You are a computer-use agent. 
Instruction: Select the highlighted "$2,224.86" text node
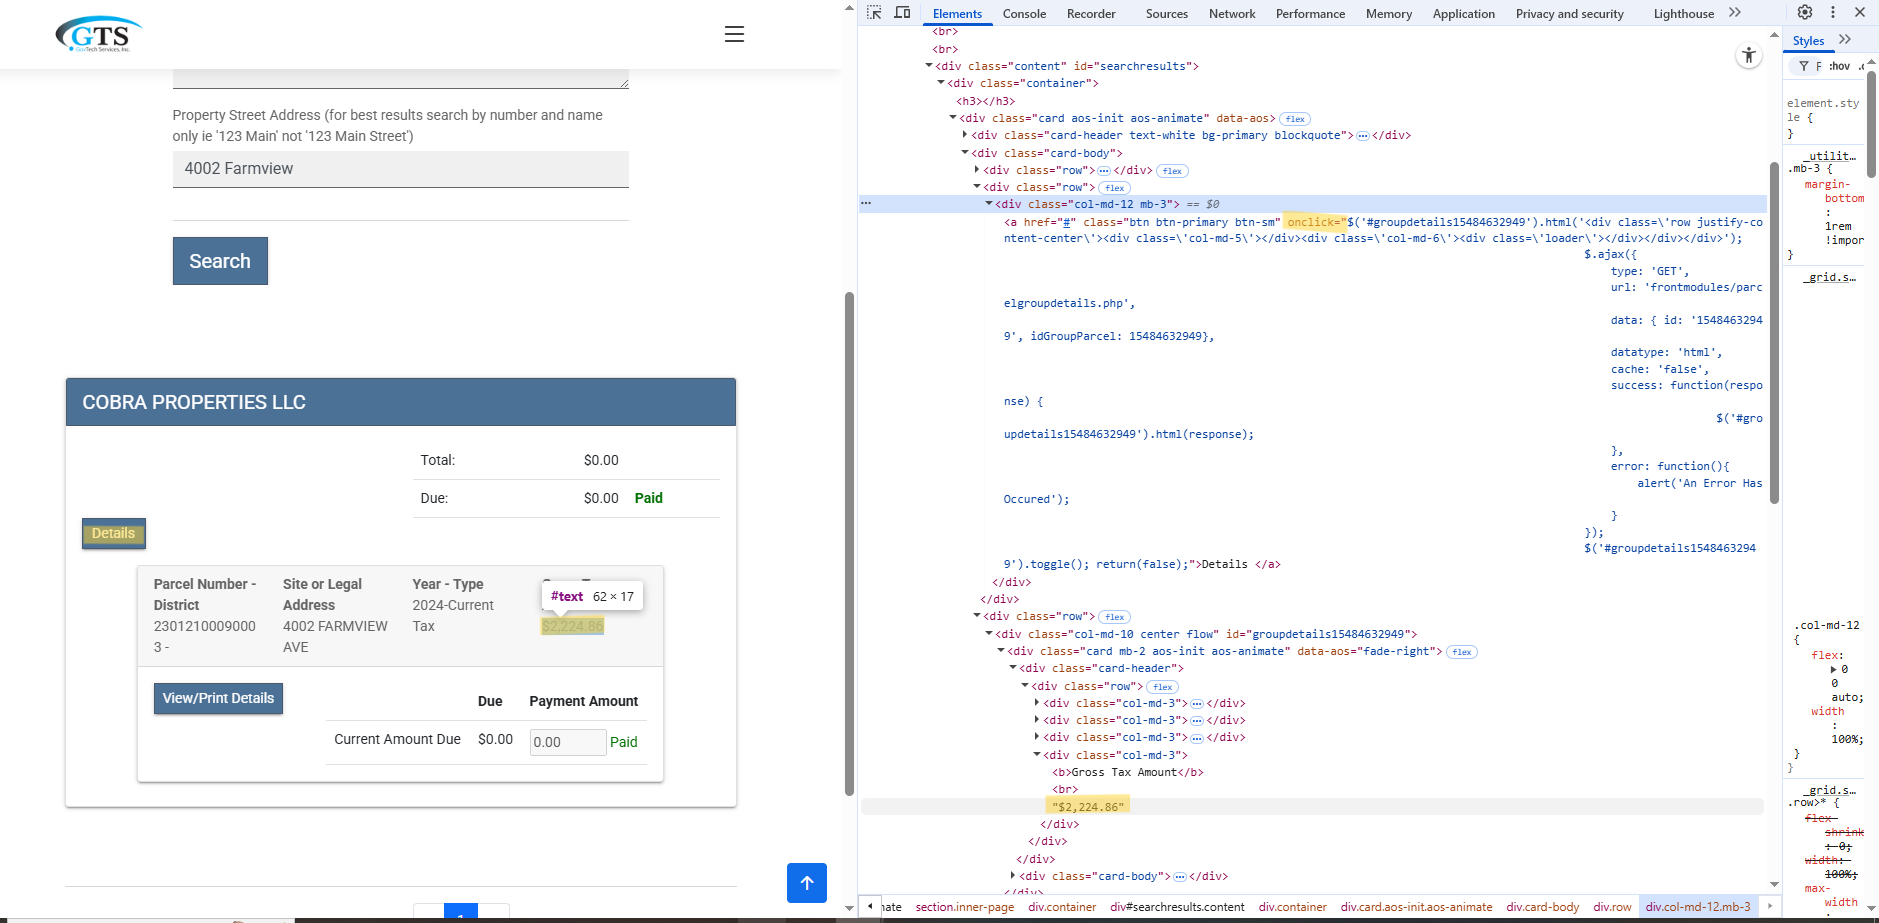coord(1088,806)
